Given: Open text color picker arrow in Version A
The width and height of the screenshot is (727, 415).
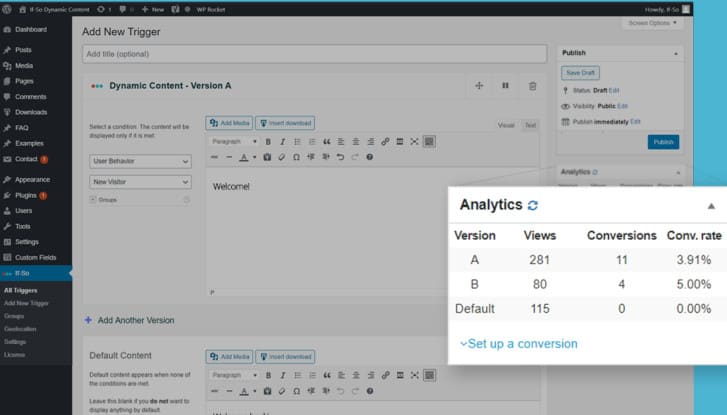Looking at the screenshot, I should pyautogui.click(x=254, y=157).
